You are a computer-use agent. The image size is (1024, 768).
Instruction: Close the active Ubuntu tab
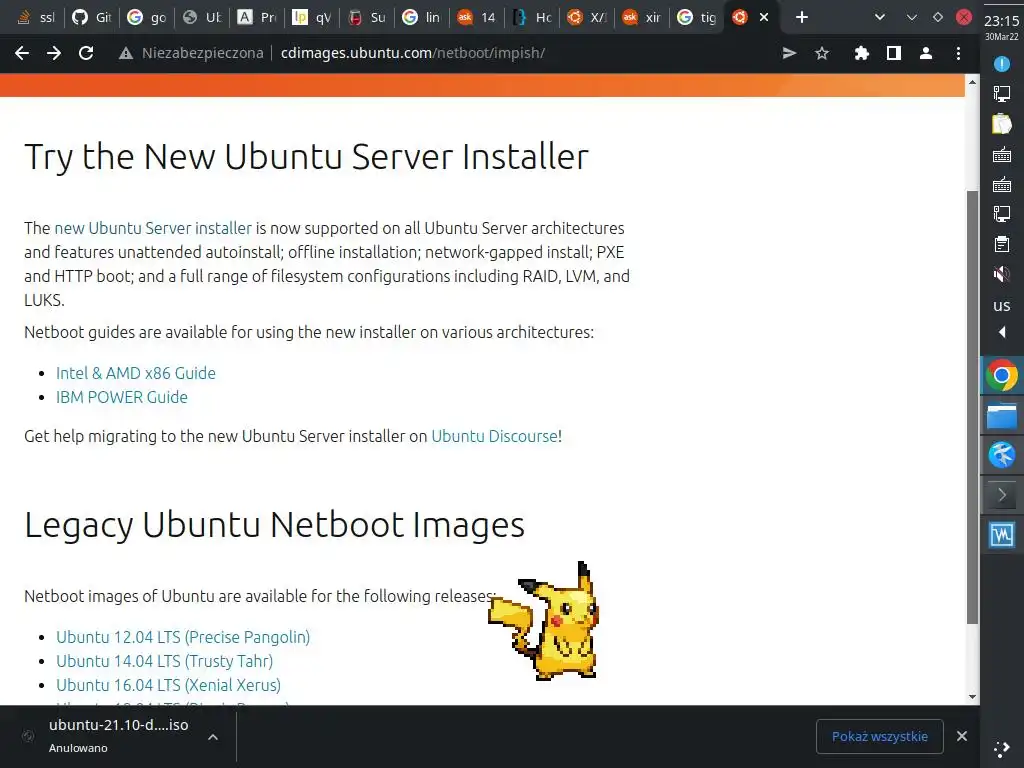(x=764, y=18)
